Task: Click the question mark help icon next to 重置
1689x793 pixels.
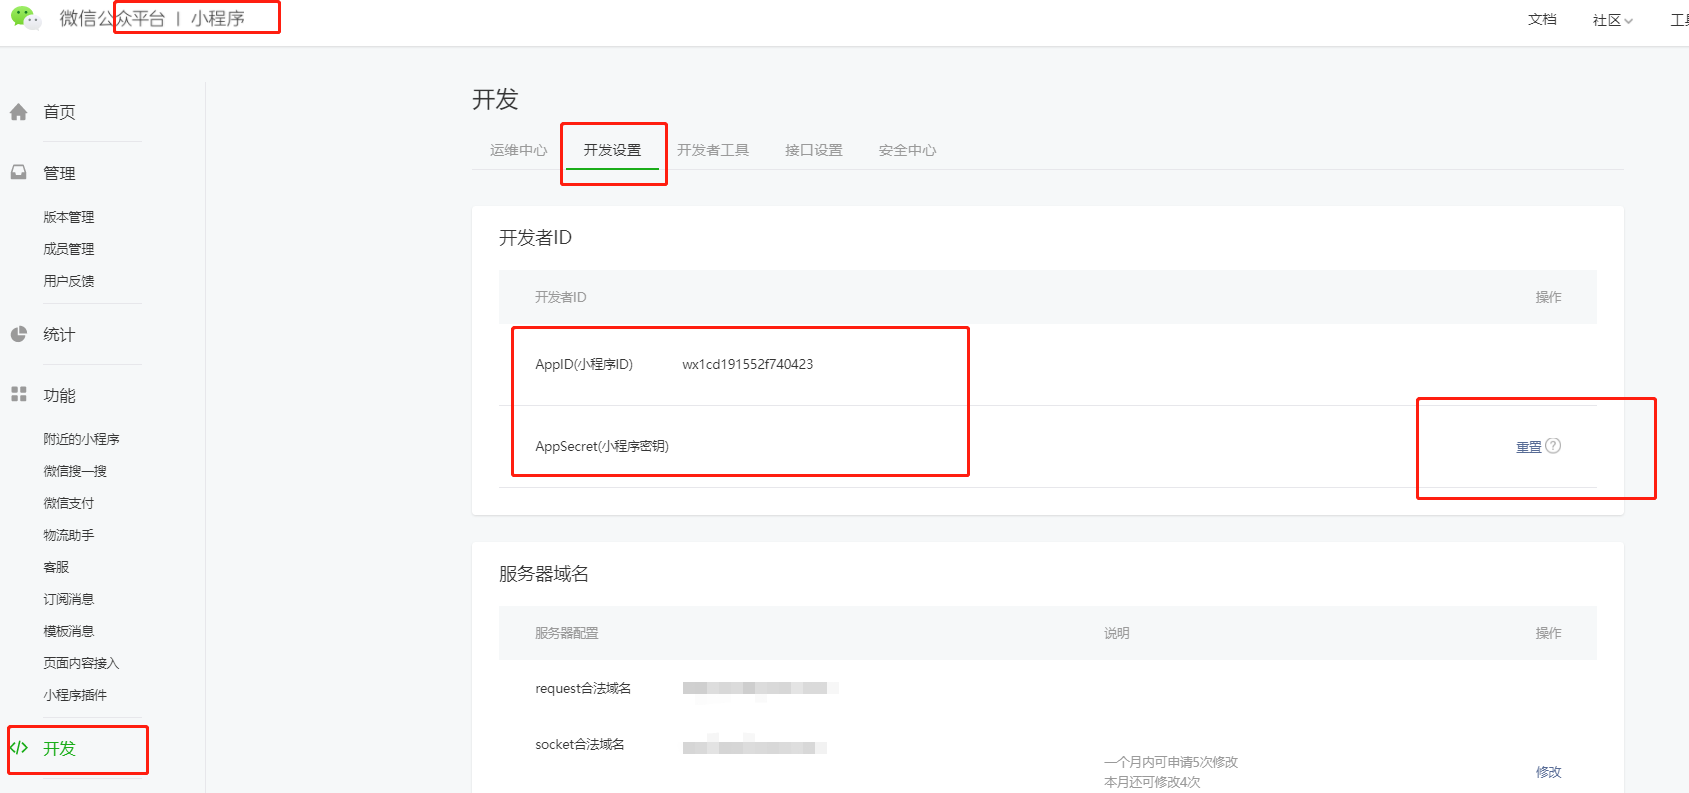Action: [1553, 446]
